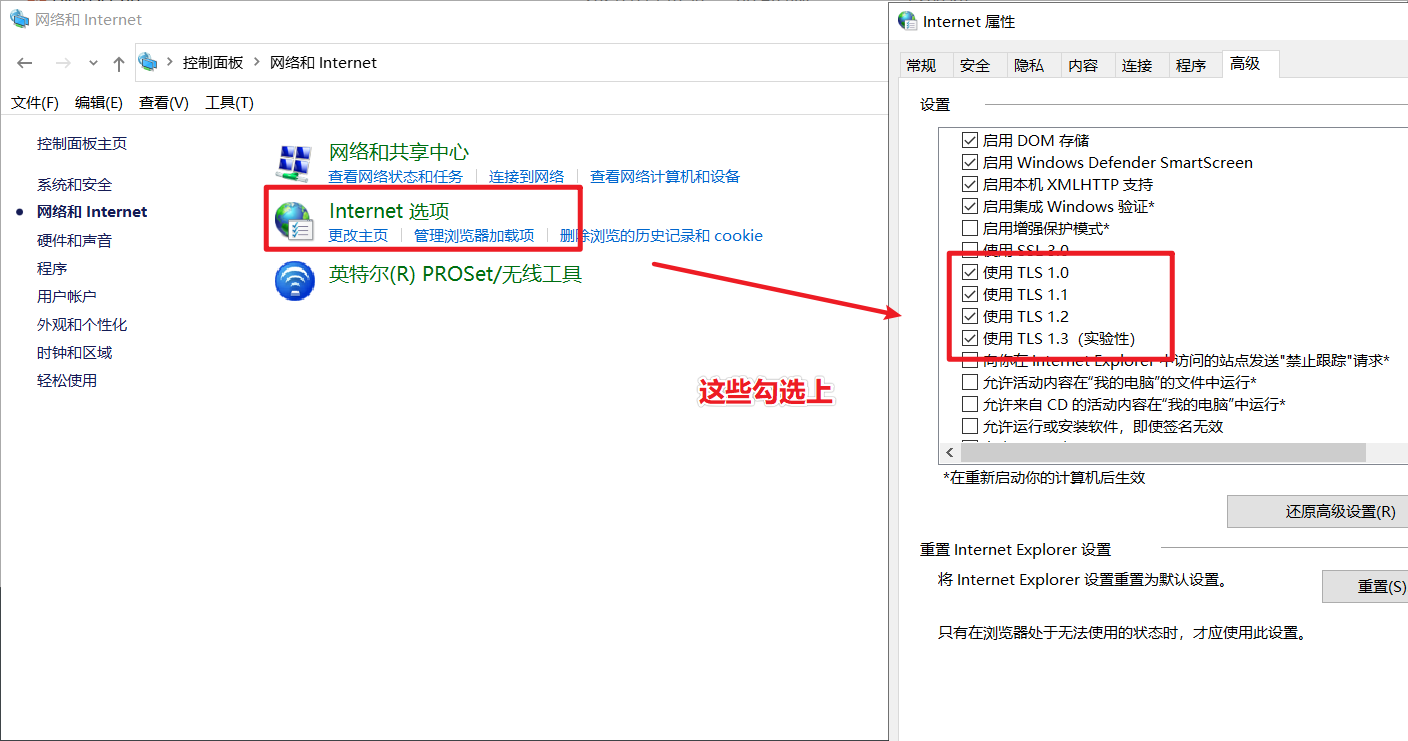The image size is (1408, 741).
Task: Switch to the 隐私 tab
Action: 1029,65
